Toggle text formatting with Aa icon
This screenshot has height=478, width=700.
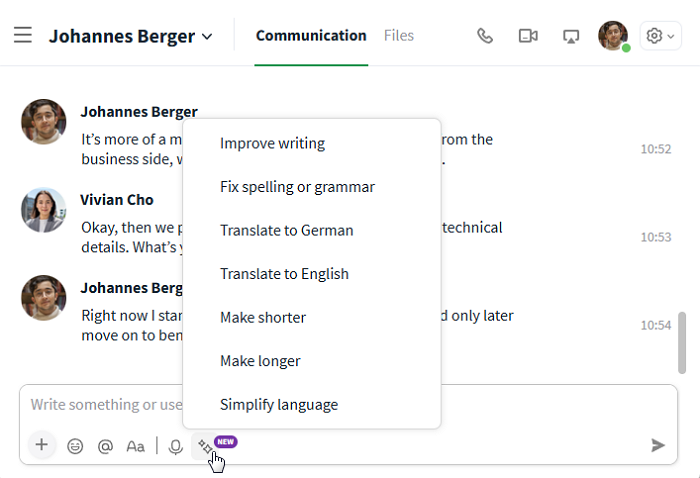tap(135, 446)
